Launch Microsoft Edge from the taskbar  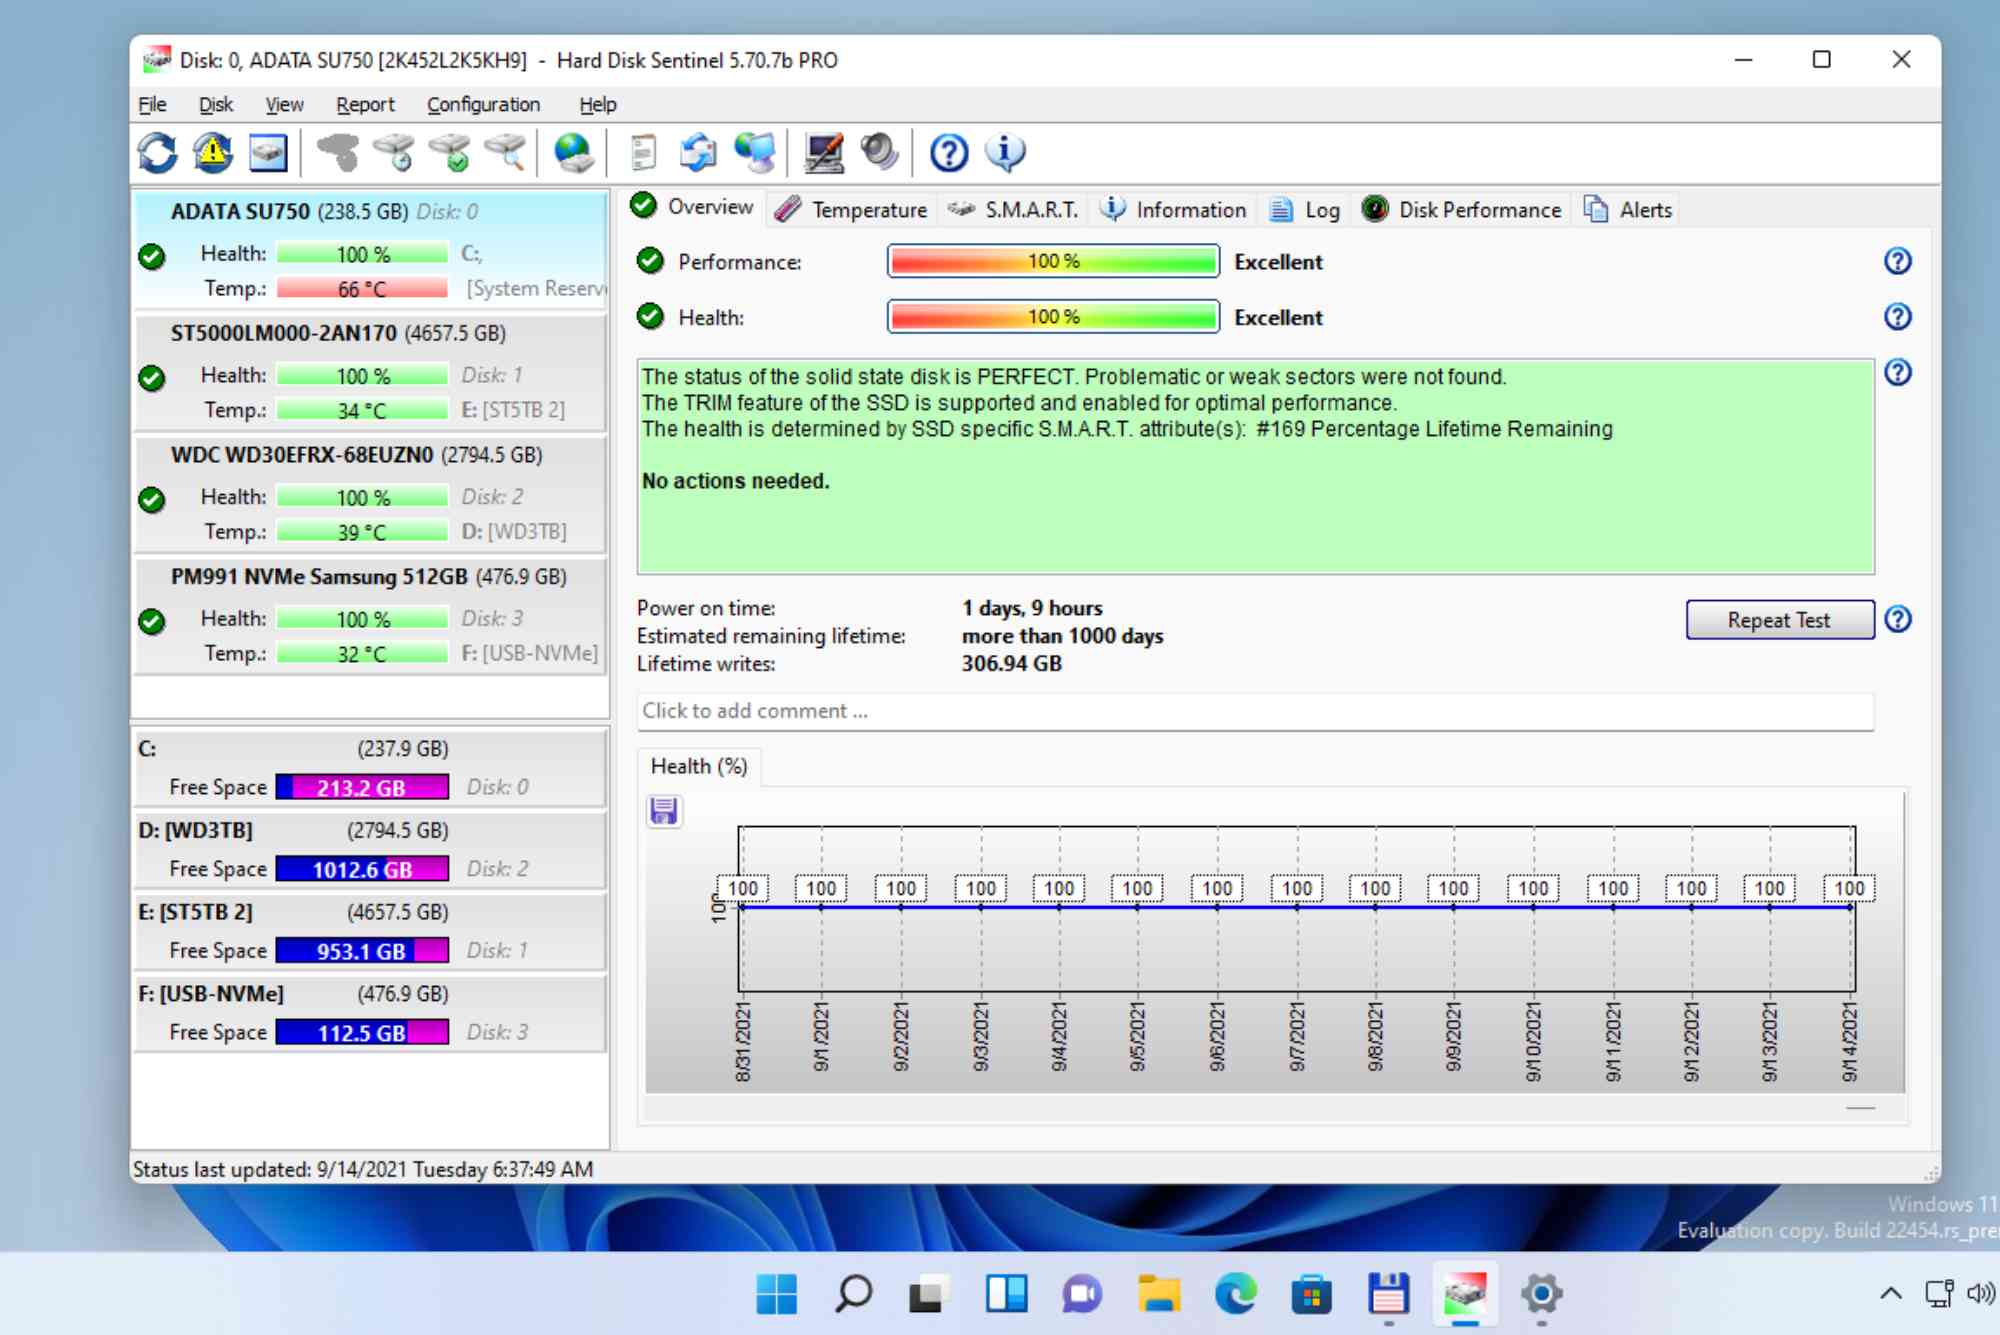click(x=1235, y=1294)
